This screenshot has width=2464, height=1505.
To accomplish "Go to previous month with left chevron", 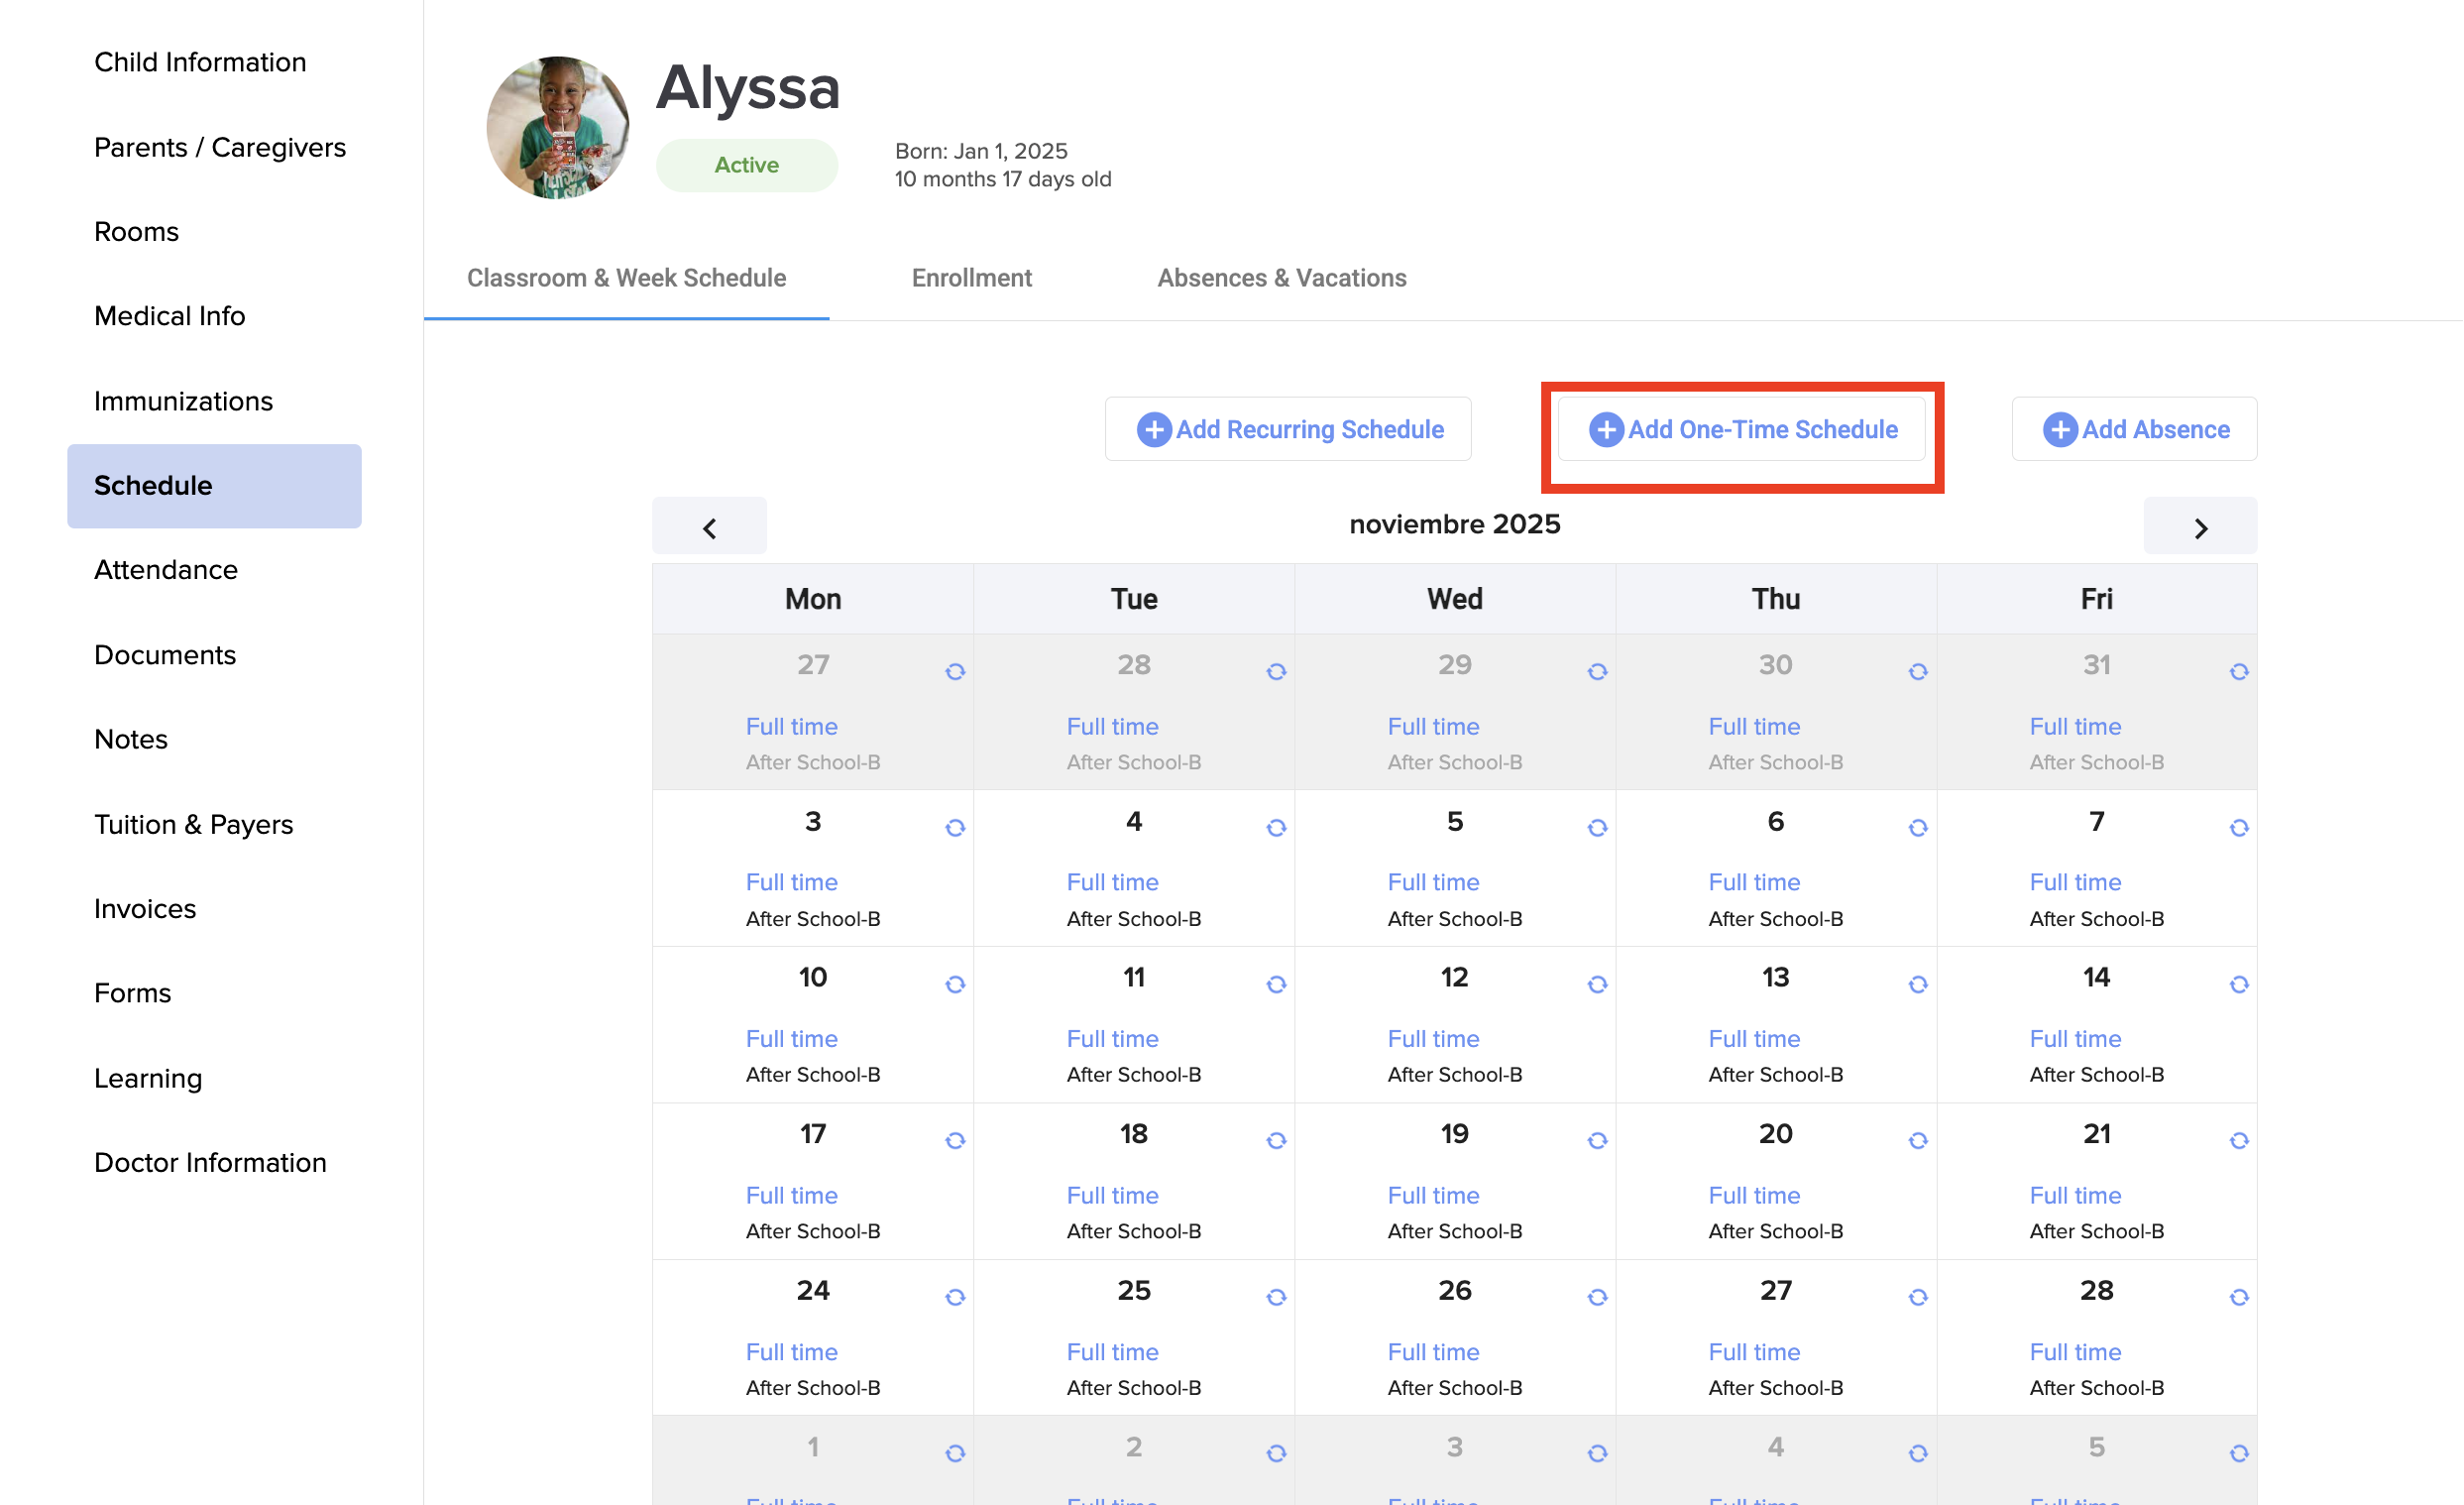I will (x=709, y=527).
